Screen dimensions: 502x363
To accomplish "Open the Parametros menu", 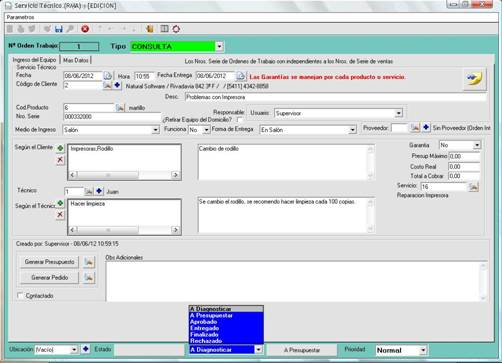I will coord(20,17).
